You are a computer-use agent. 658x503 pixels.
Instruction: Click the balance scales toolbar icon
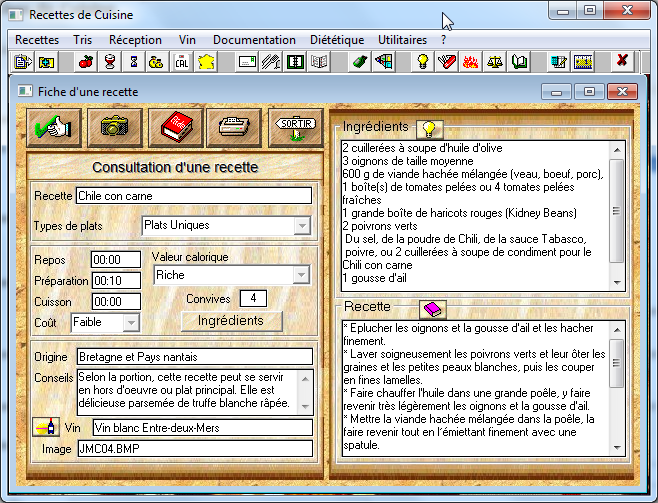point(495,62)
